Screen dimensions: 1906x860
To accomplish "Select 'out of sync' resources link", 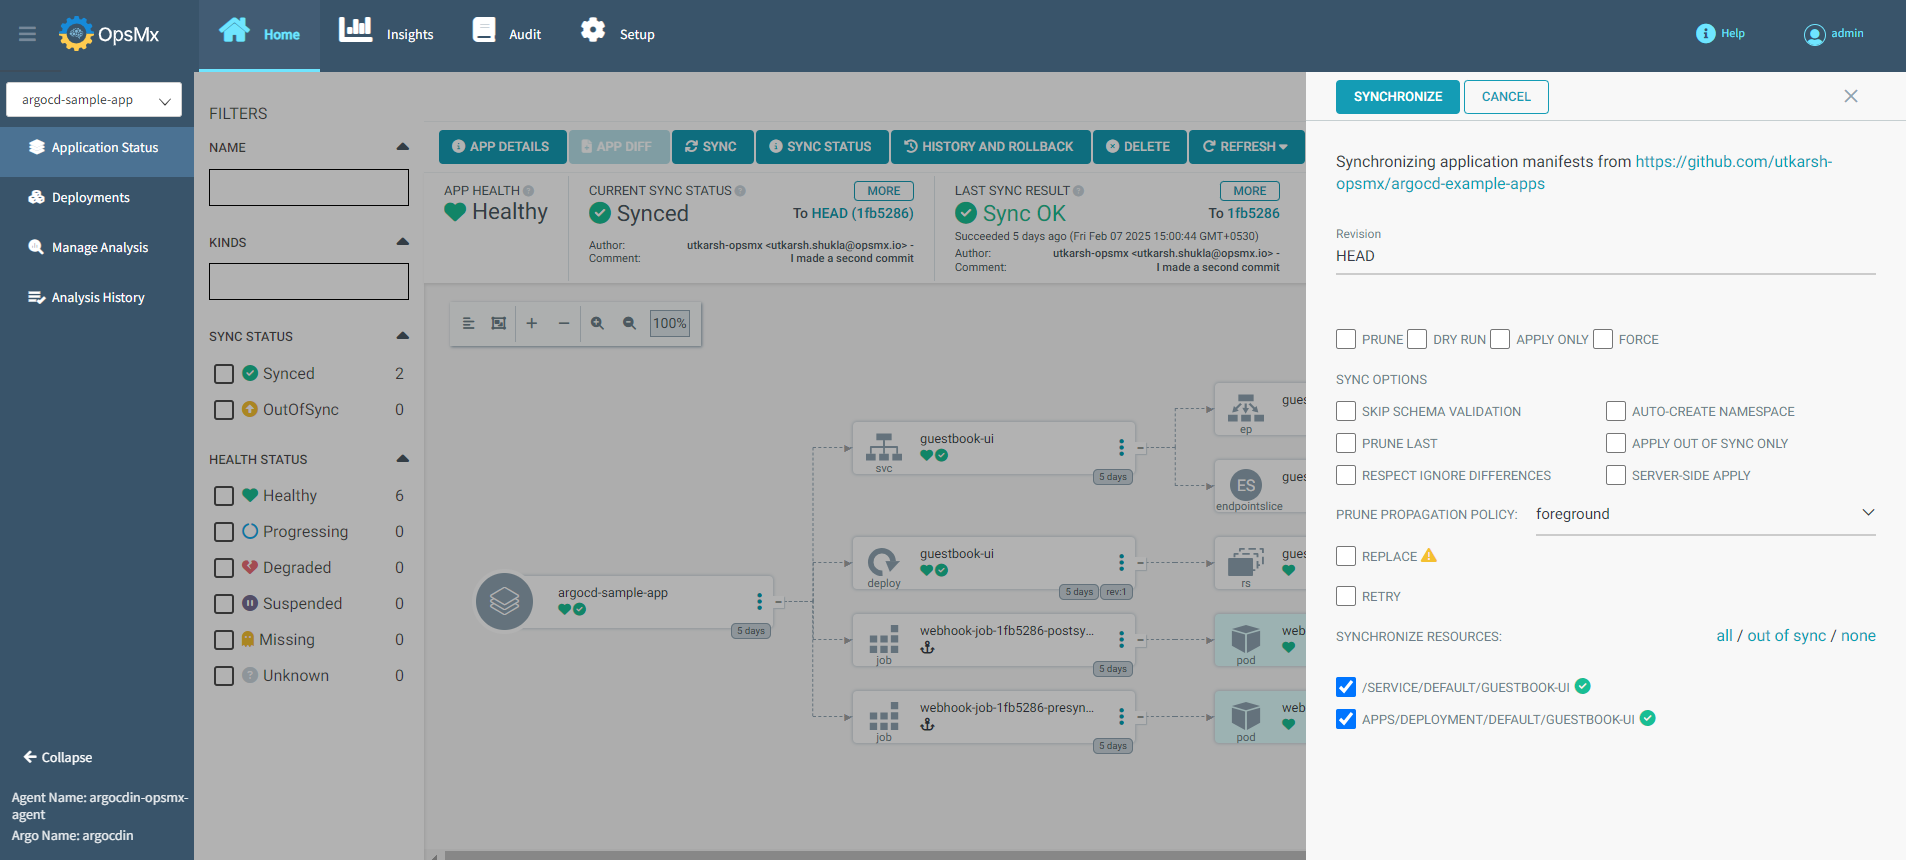I will click(1786, 636).
